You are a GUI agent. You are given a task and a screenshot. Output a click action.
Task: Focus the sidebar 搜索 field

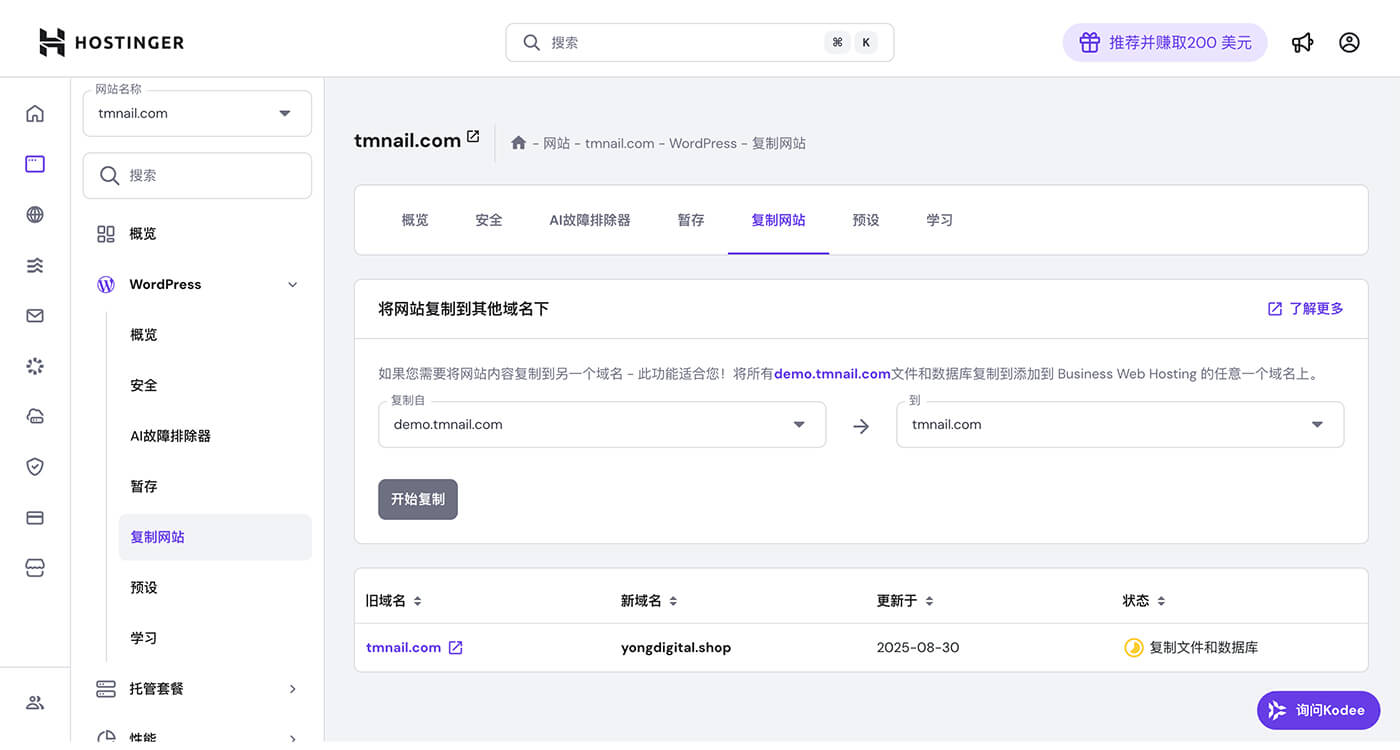pyautogui.click(x=197, y=176)
